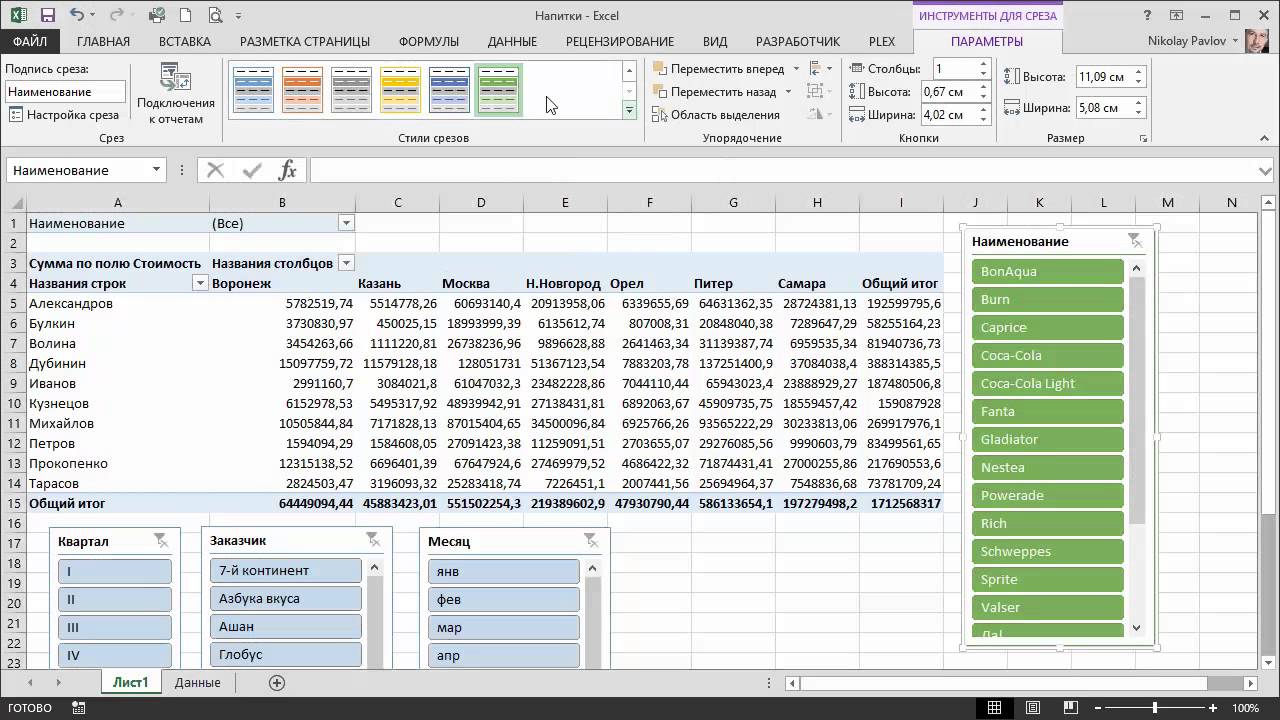Add a new sheet with plus icon
The height and width of the screenshot is (720, 1280).
[277, 683]
